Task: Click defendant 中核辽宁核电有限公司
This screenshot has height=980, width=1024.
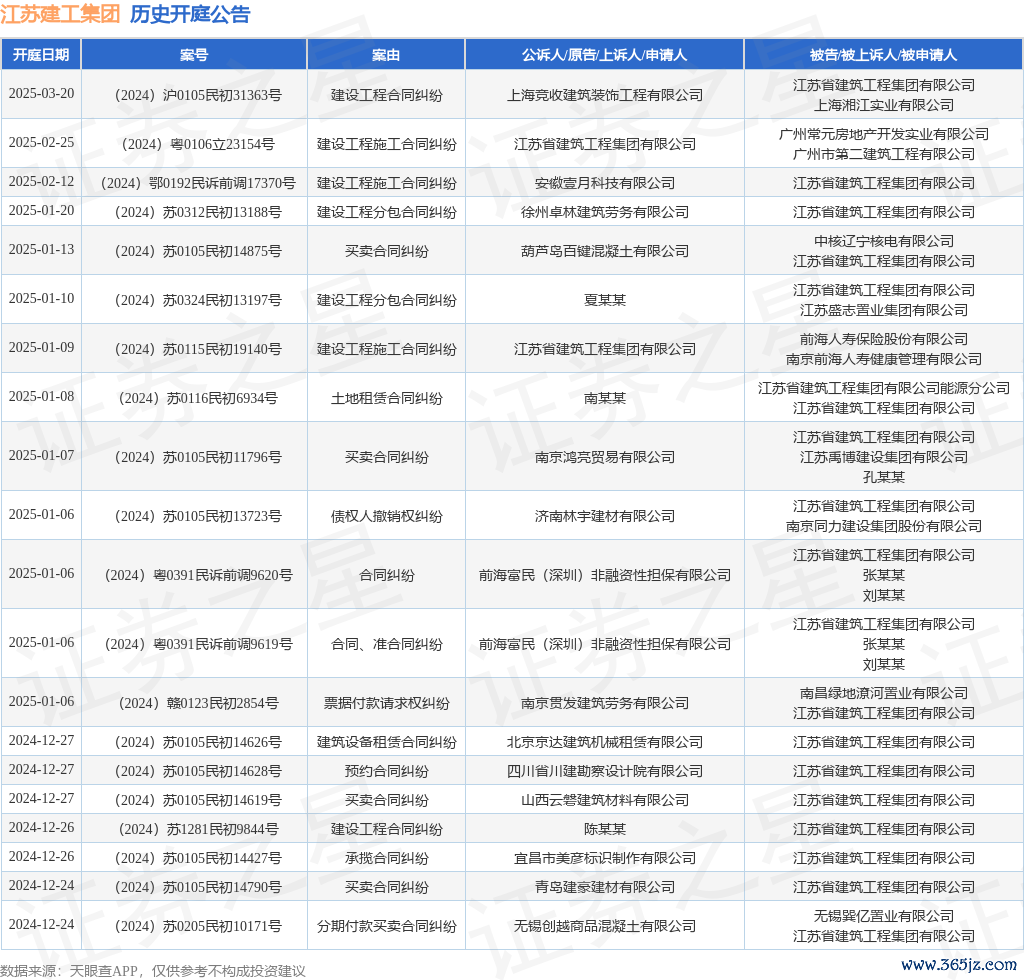Action: (884, 242)
